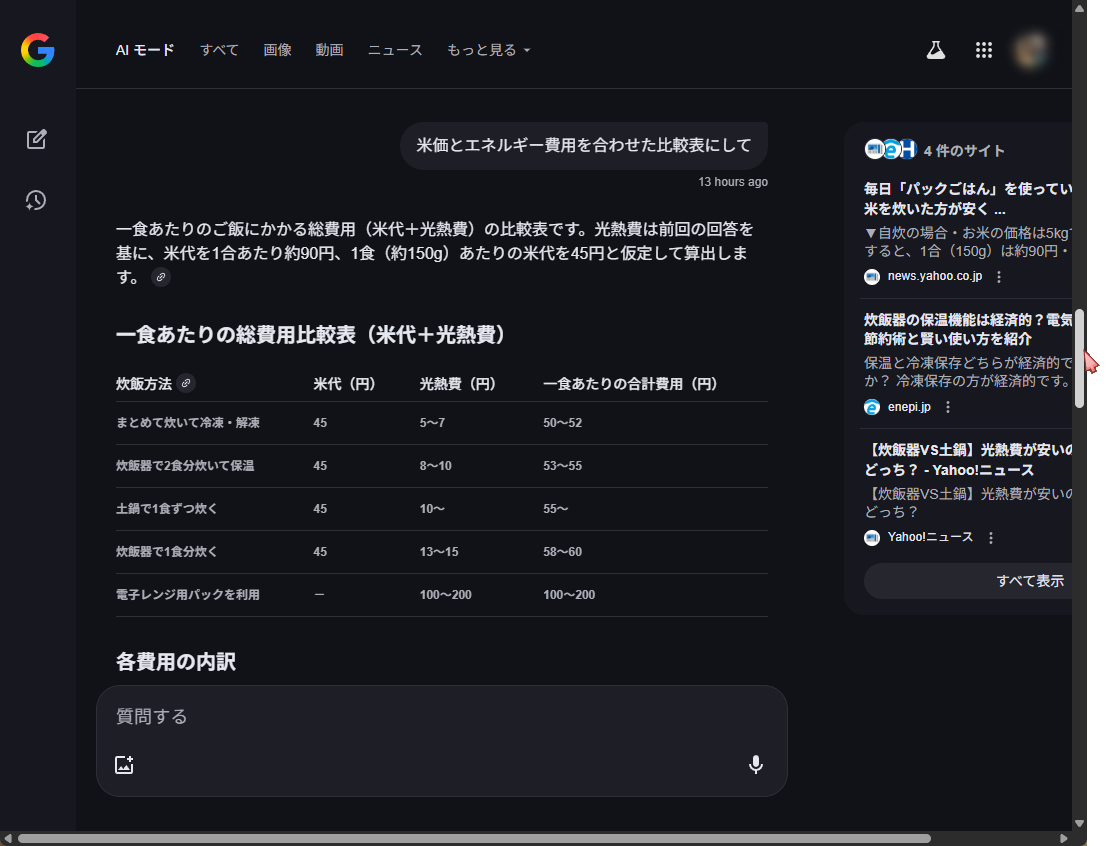Open options menu for news.yahoo.co.jp source

point(998,277)
